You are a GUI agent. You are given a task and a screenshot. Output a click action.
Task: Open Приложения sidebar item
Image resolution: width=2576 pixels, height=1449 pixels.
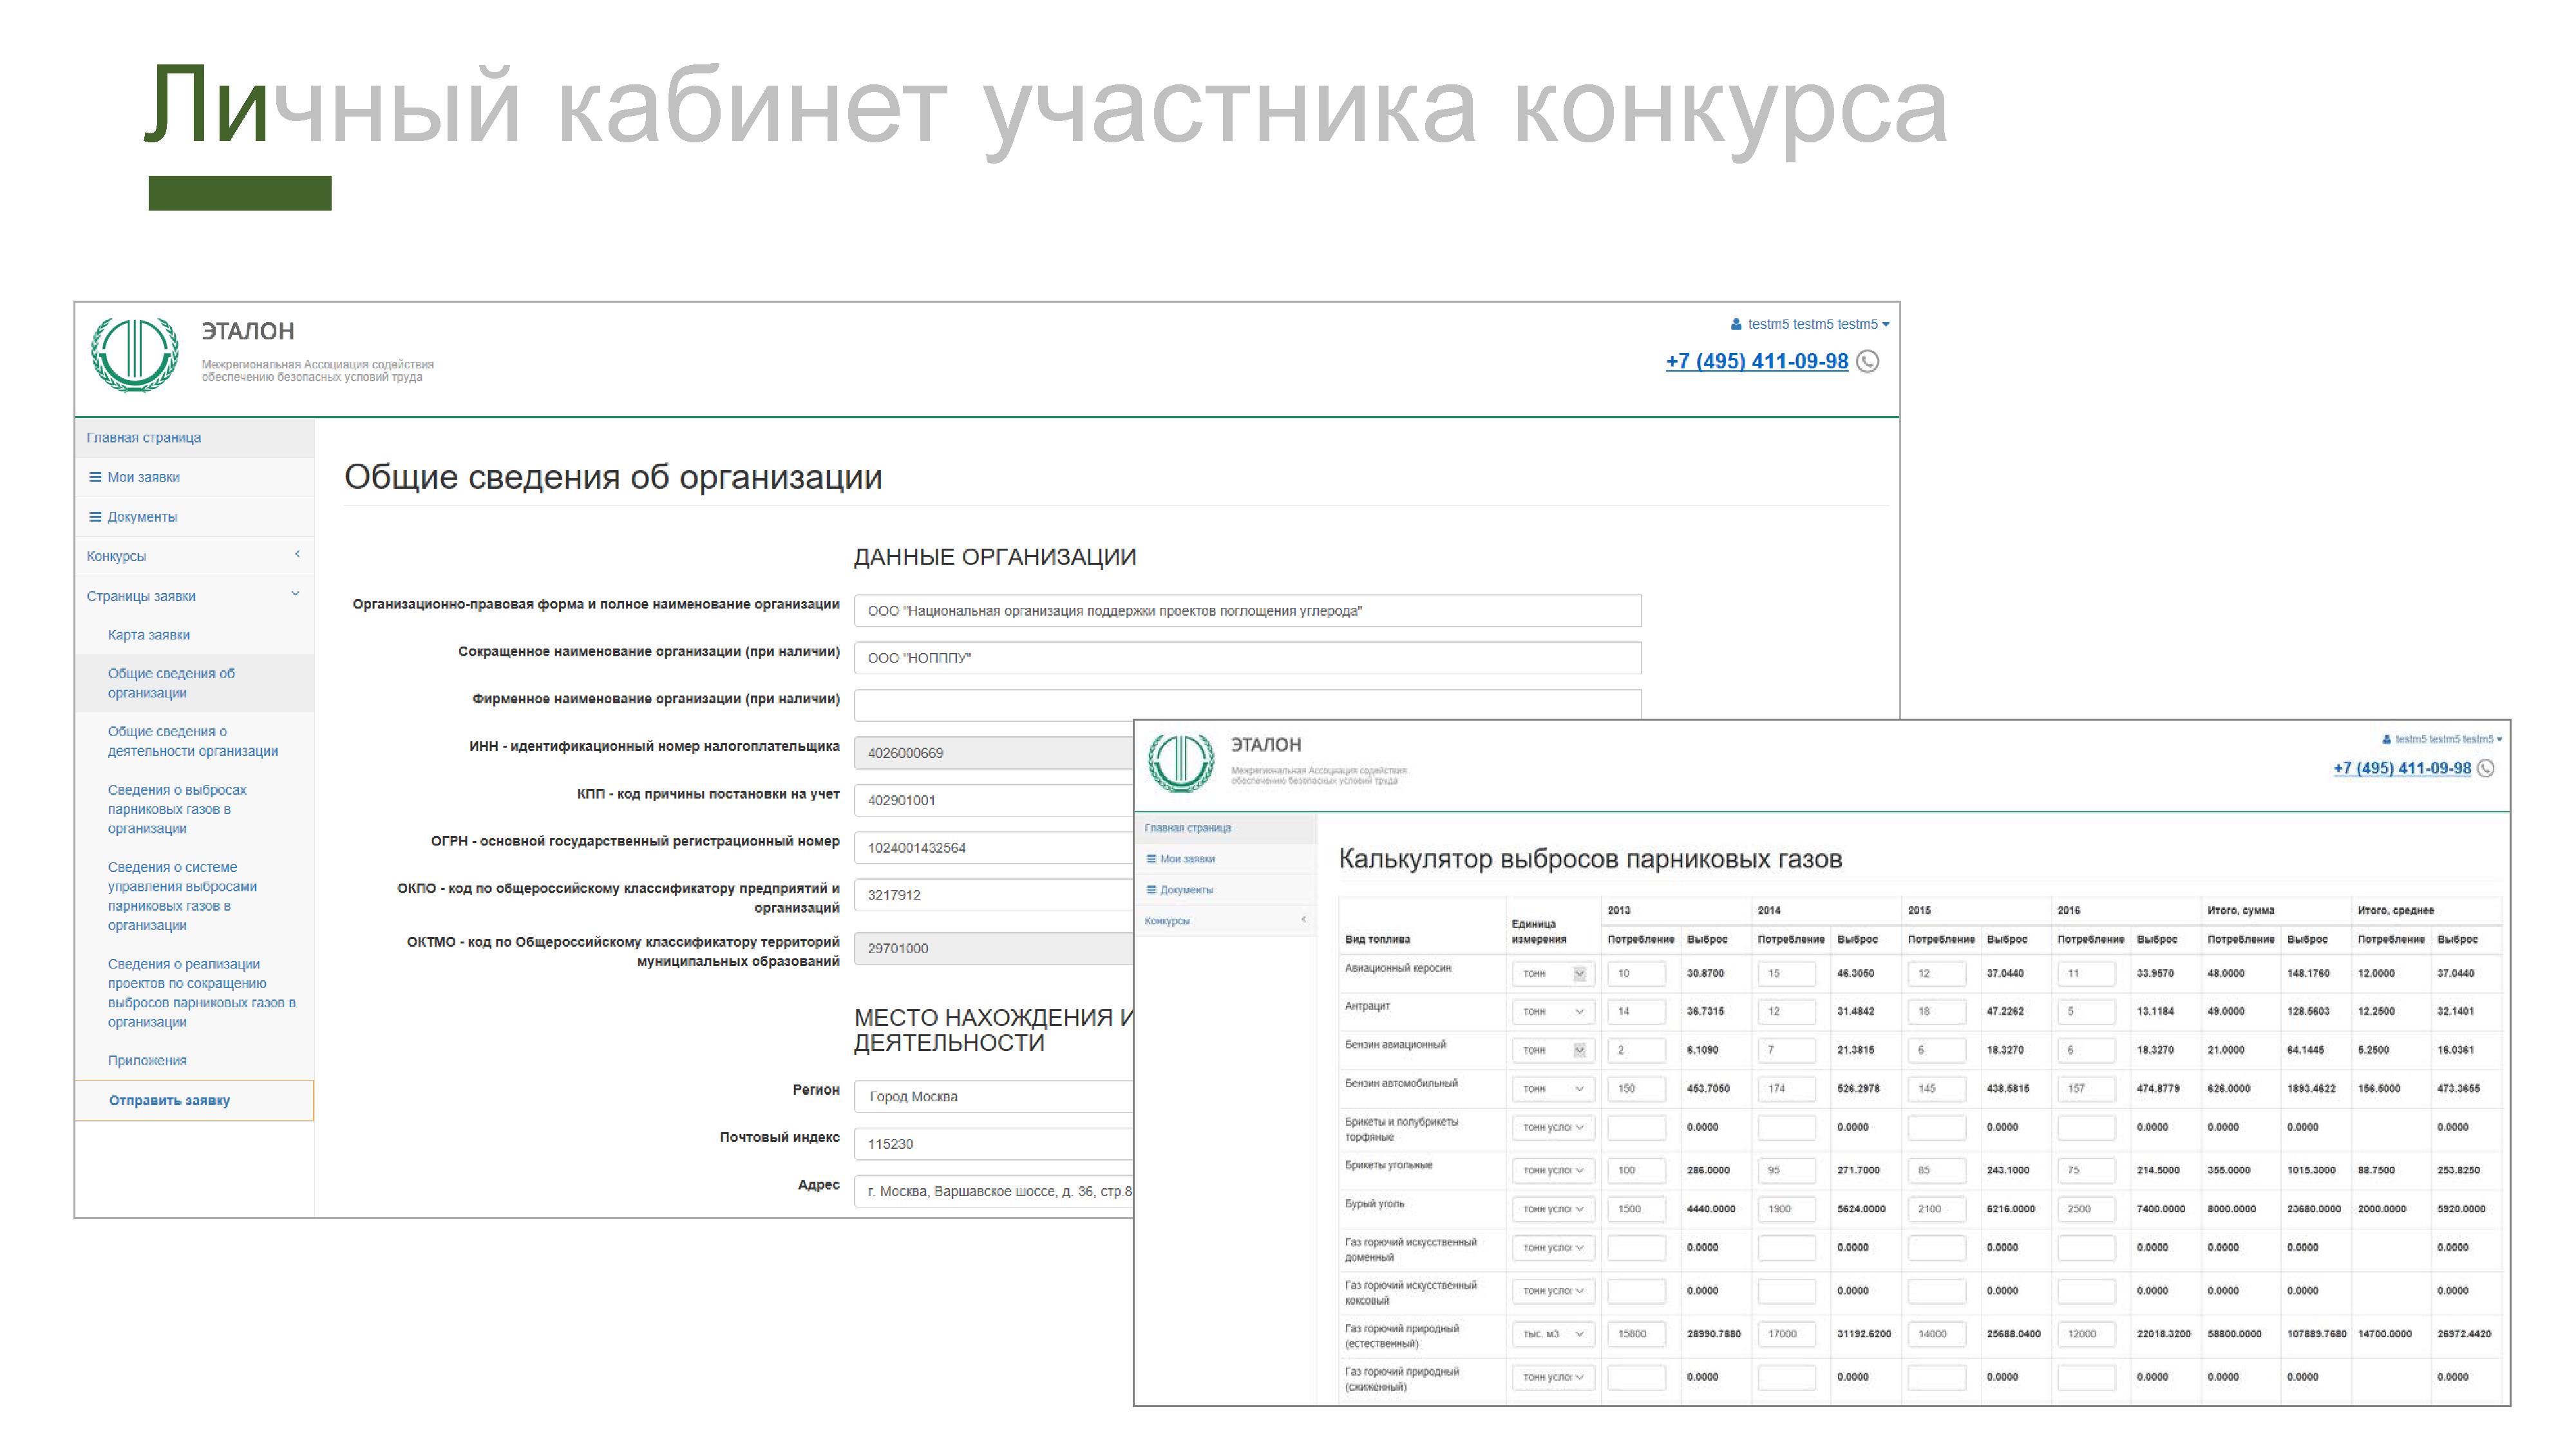(x=147, y=1061)
